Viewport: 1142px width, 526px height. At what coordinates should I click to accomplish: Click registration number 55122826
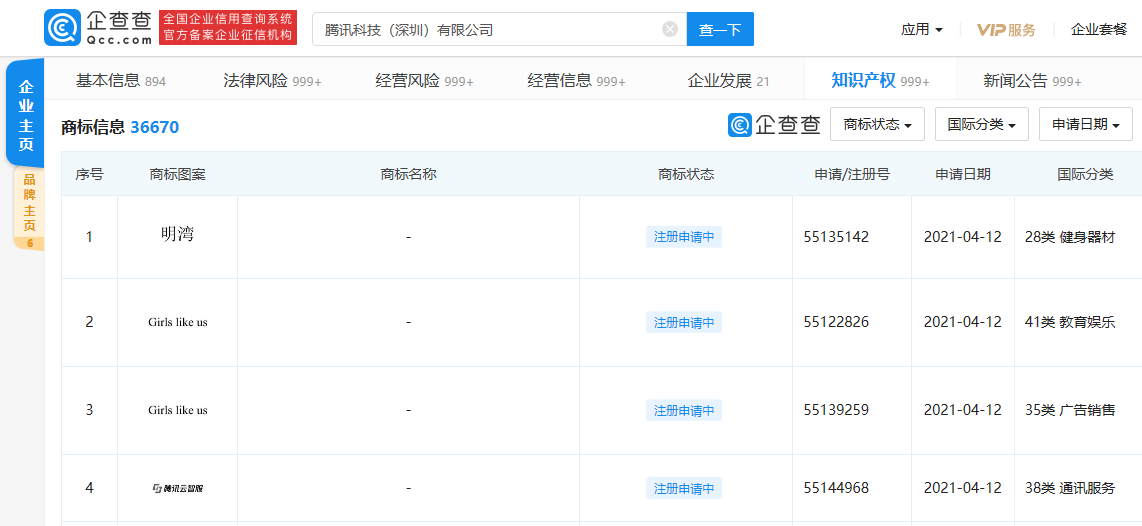[x=837, y=322]
